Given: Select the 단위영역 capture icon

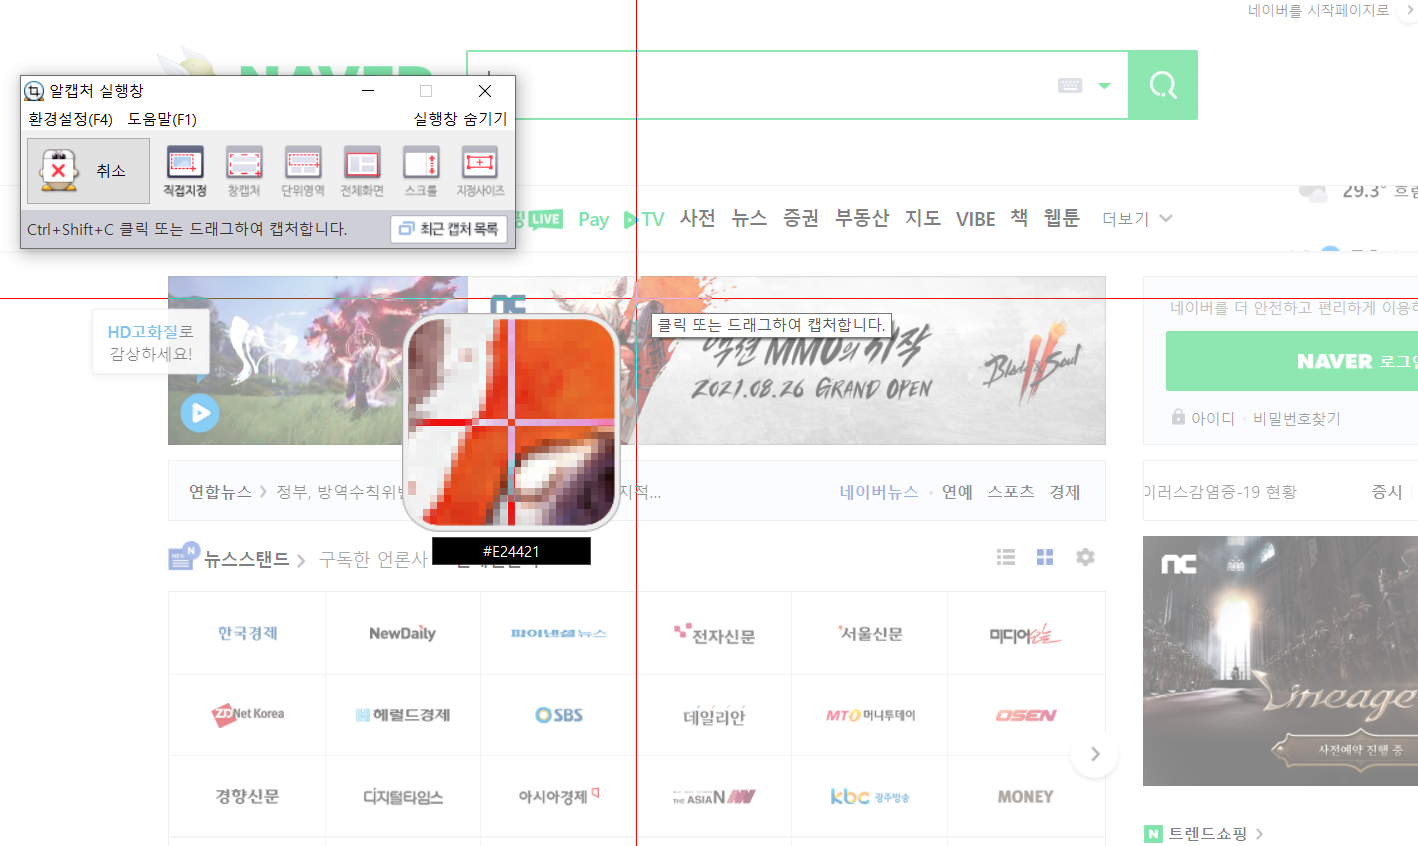Looking at the screenshot, I should (303, 171).
